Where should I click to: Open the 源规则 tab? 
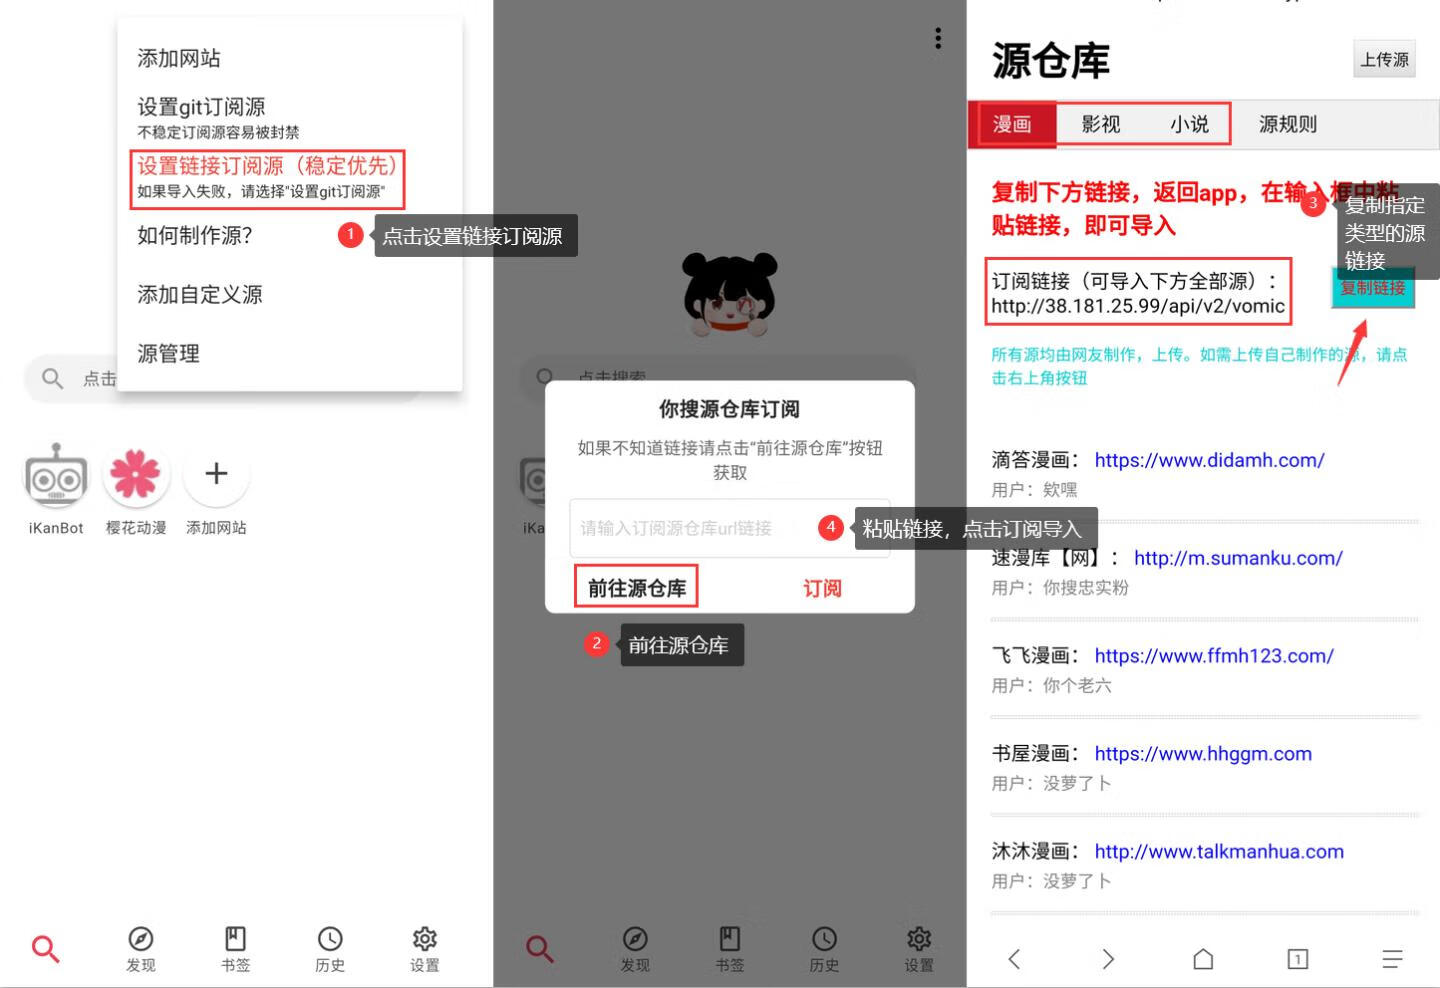(x=1287, y=124)
